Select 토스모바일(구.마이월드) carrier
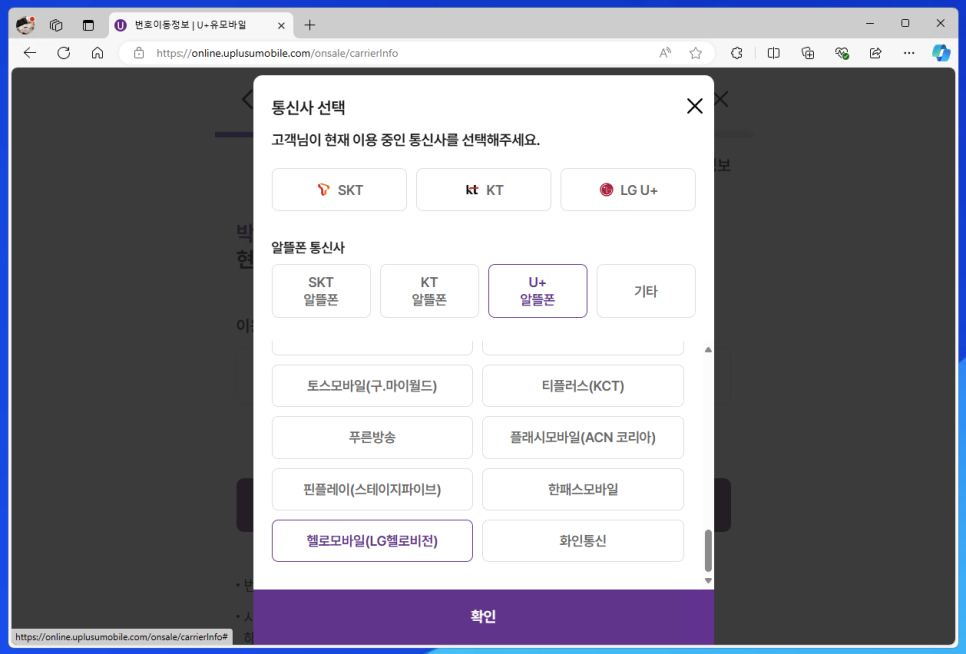This screenshot has width=966, height=654. 372,386
